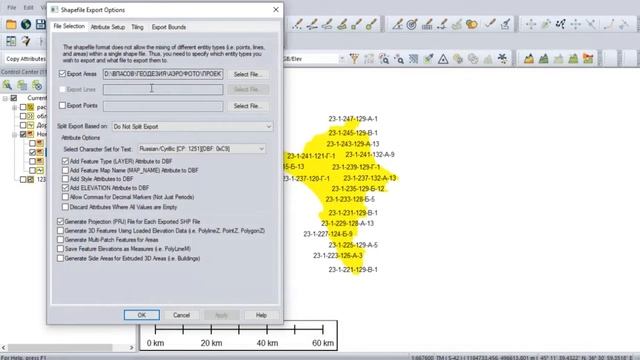Open the Control Center layout icon in second toolbar row
This screenshot has height=360, width=640.
[x=11, y=41]
